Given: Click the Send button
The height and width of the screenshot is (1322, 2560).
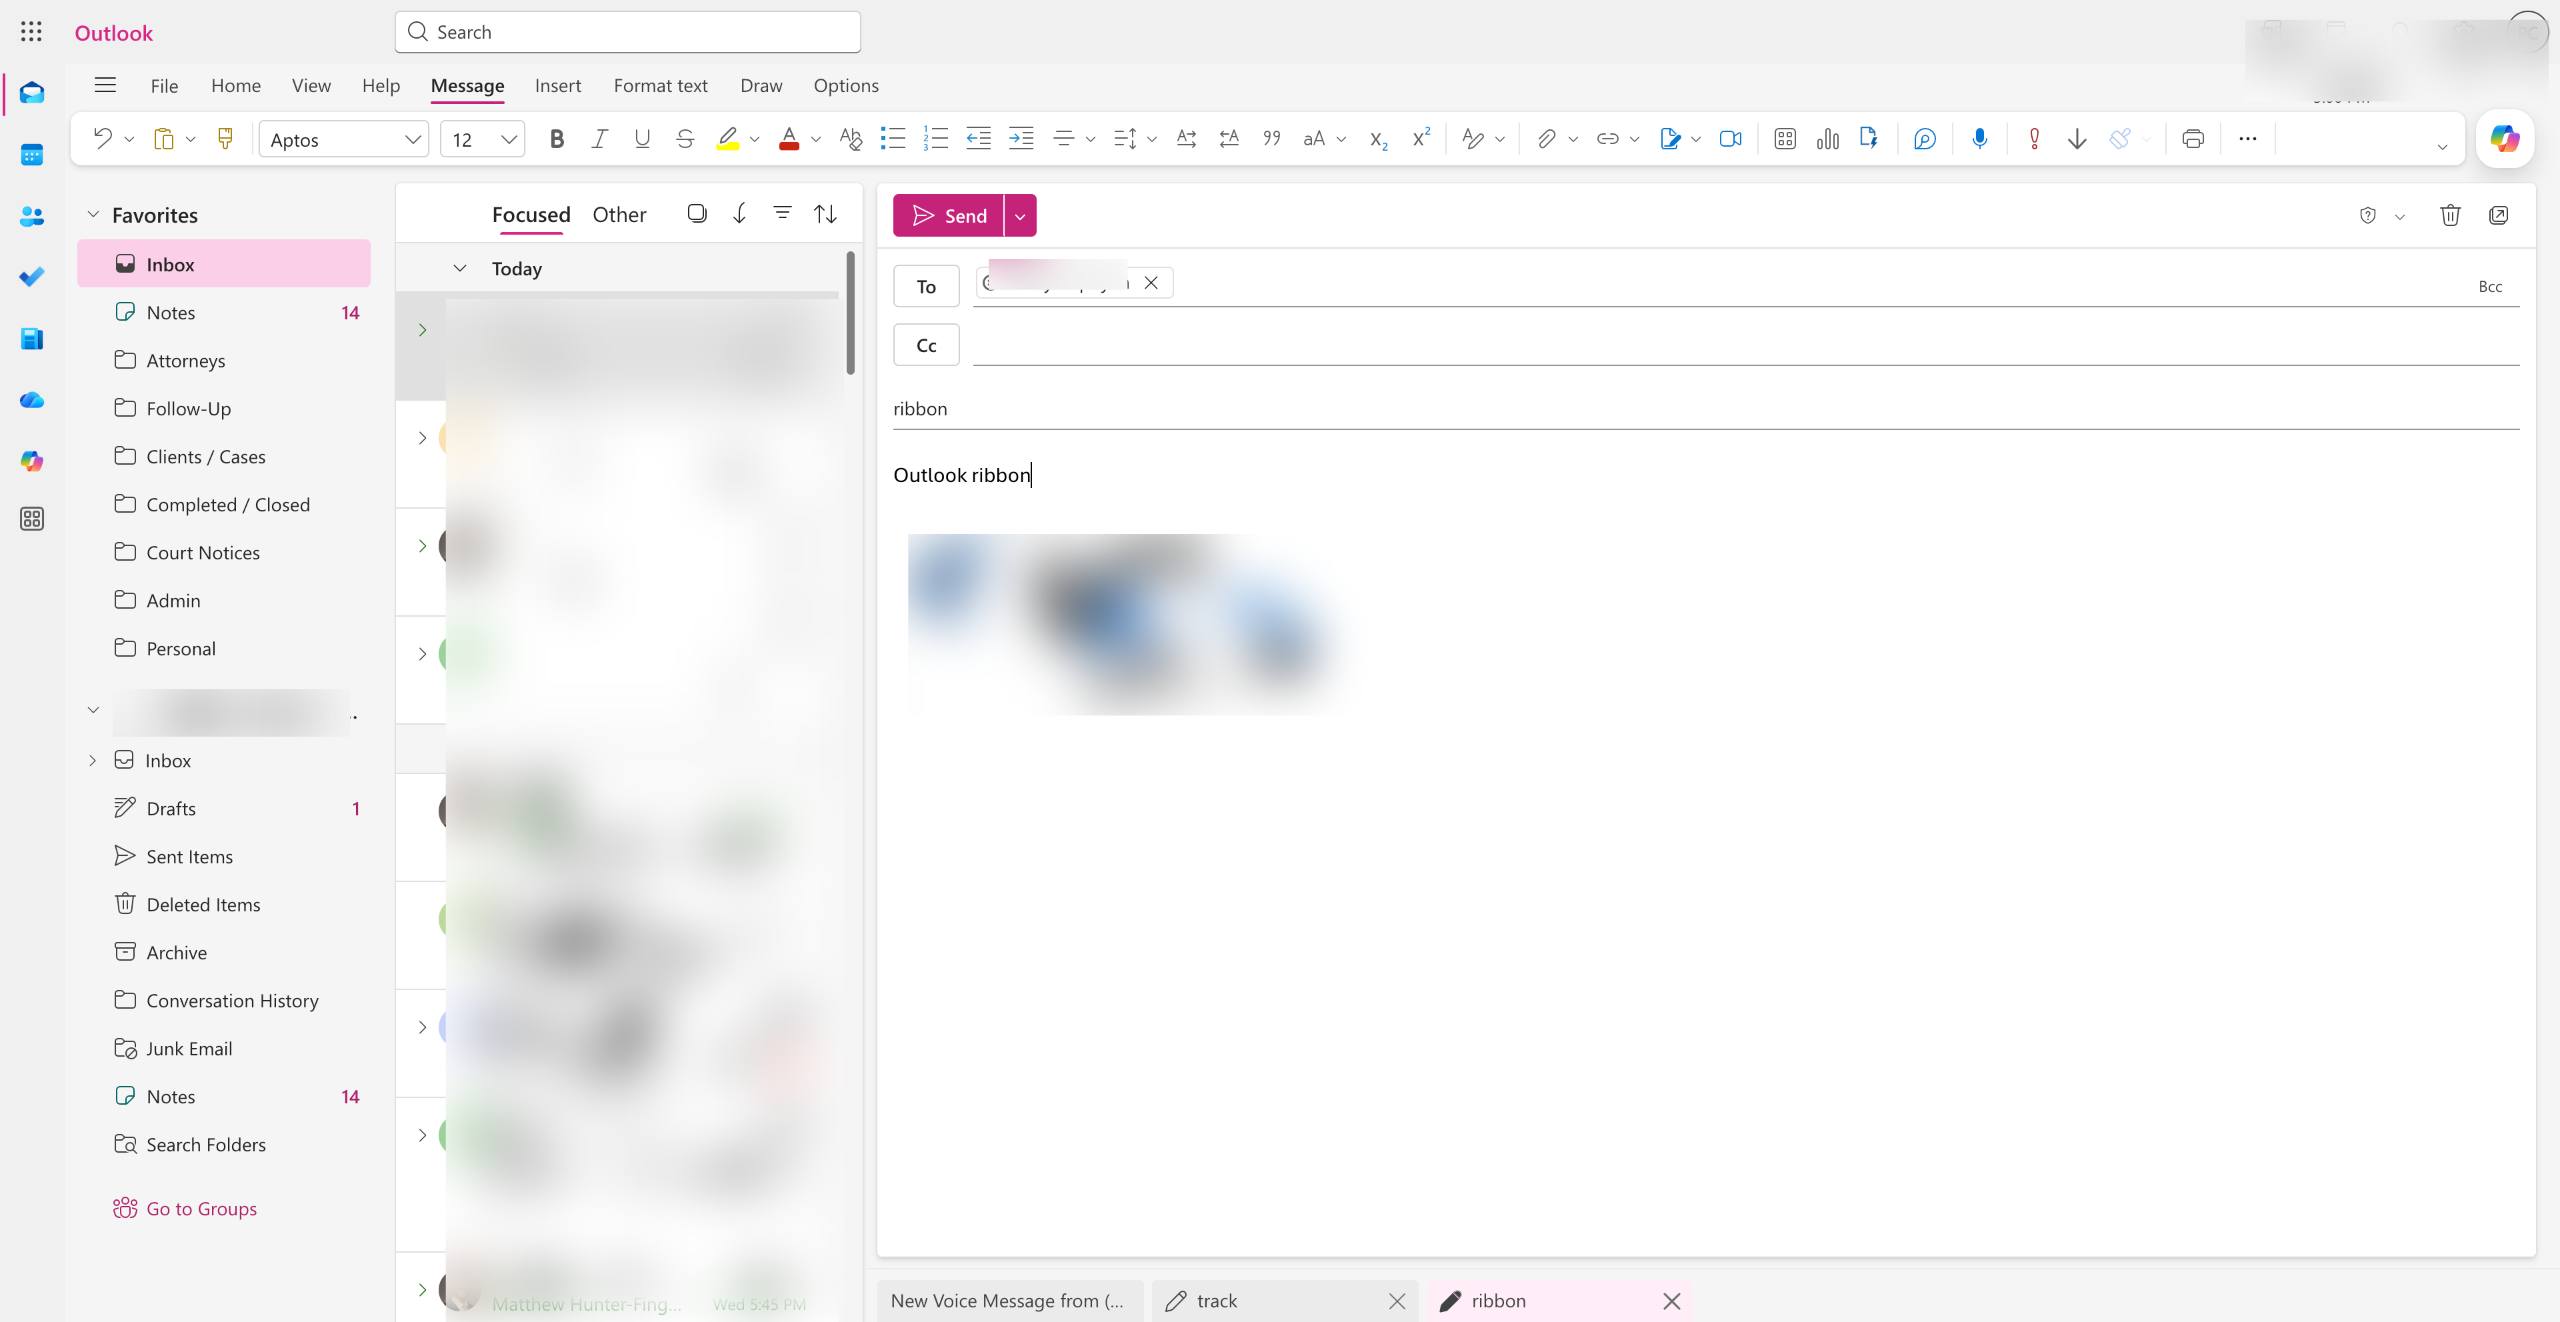Looking at the screenshot, I should click(949, 216).
